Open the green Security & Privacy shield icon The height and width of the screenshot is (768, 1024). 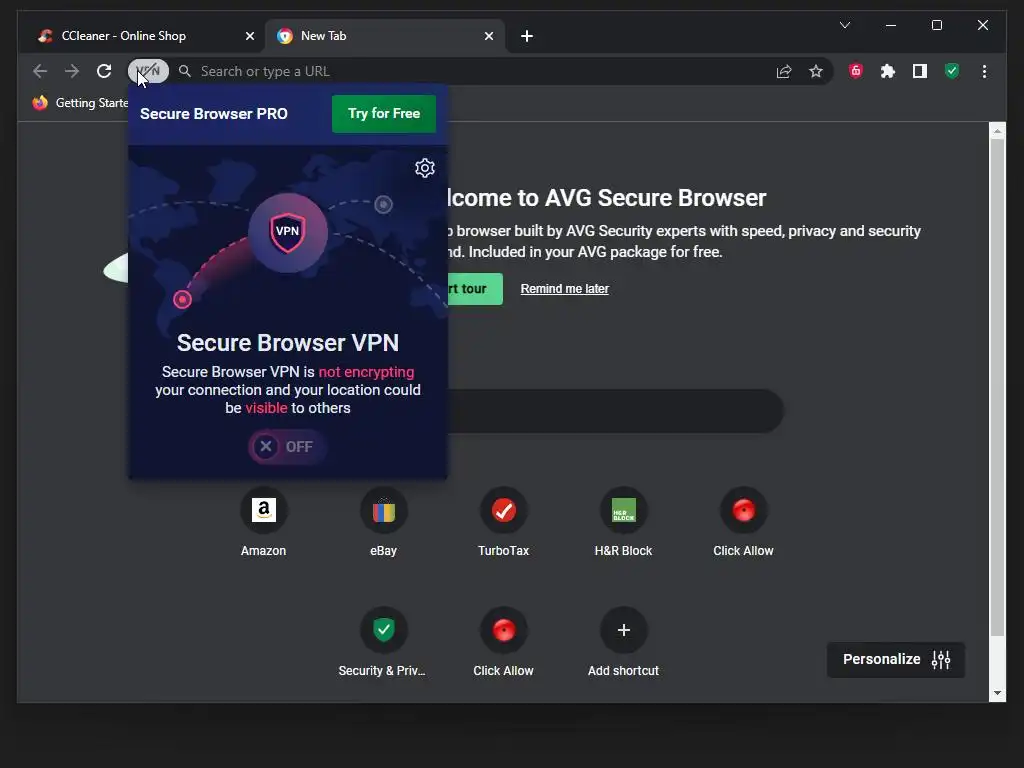952,71
